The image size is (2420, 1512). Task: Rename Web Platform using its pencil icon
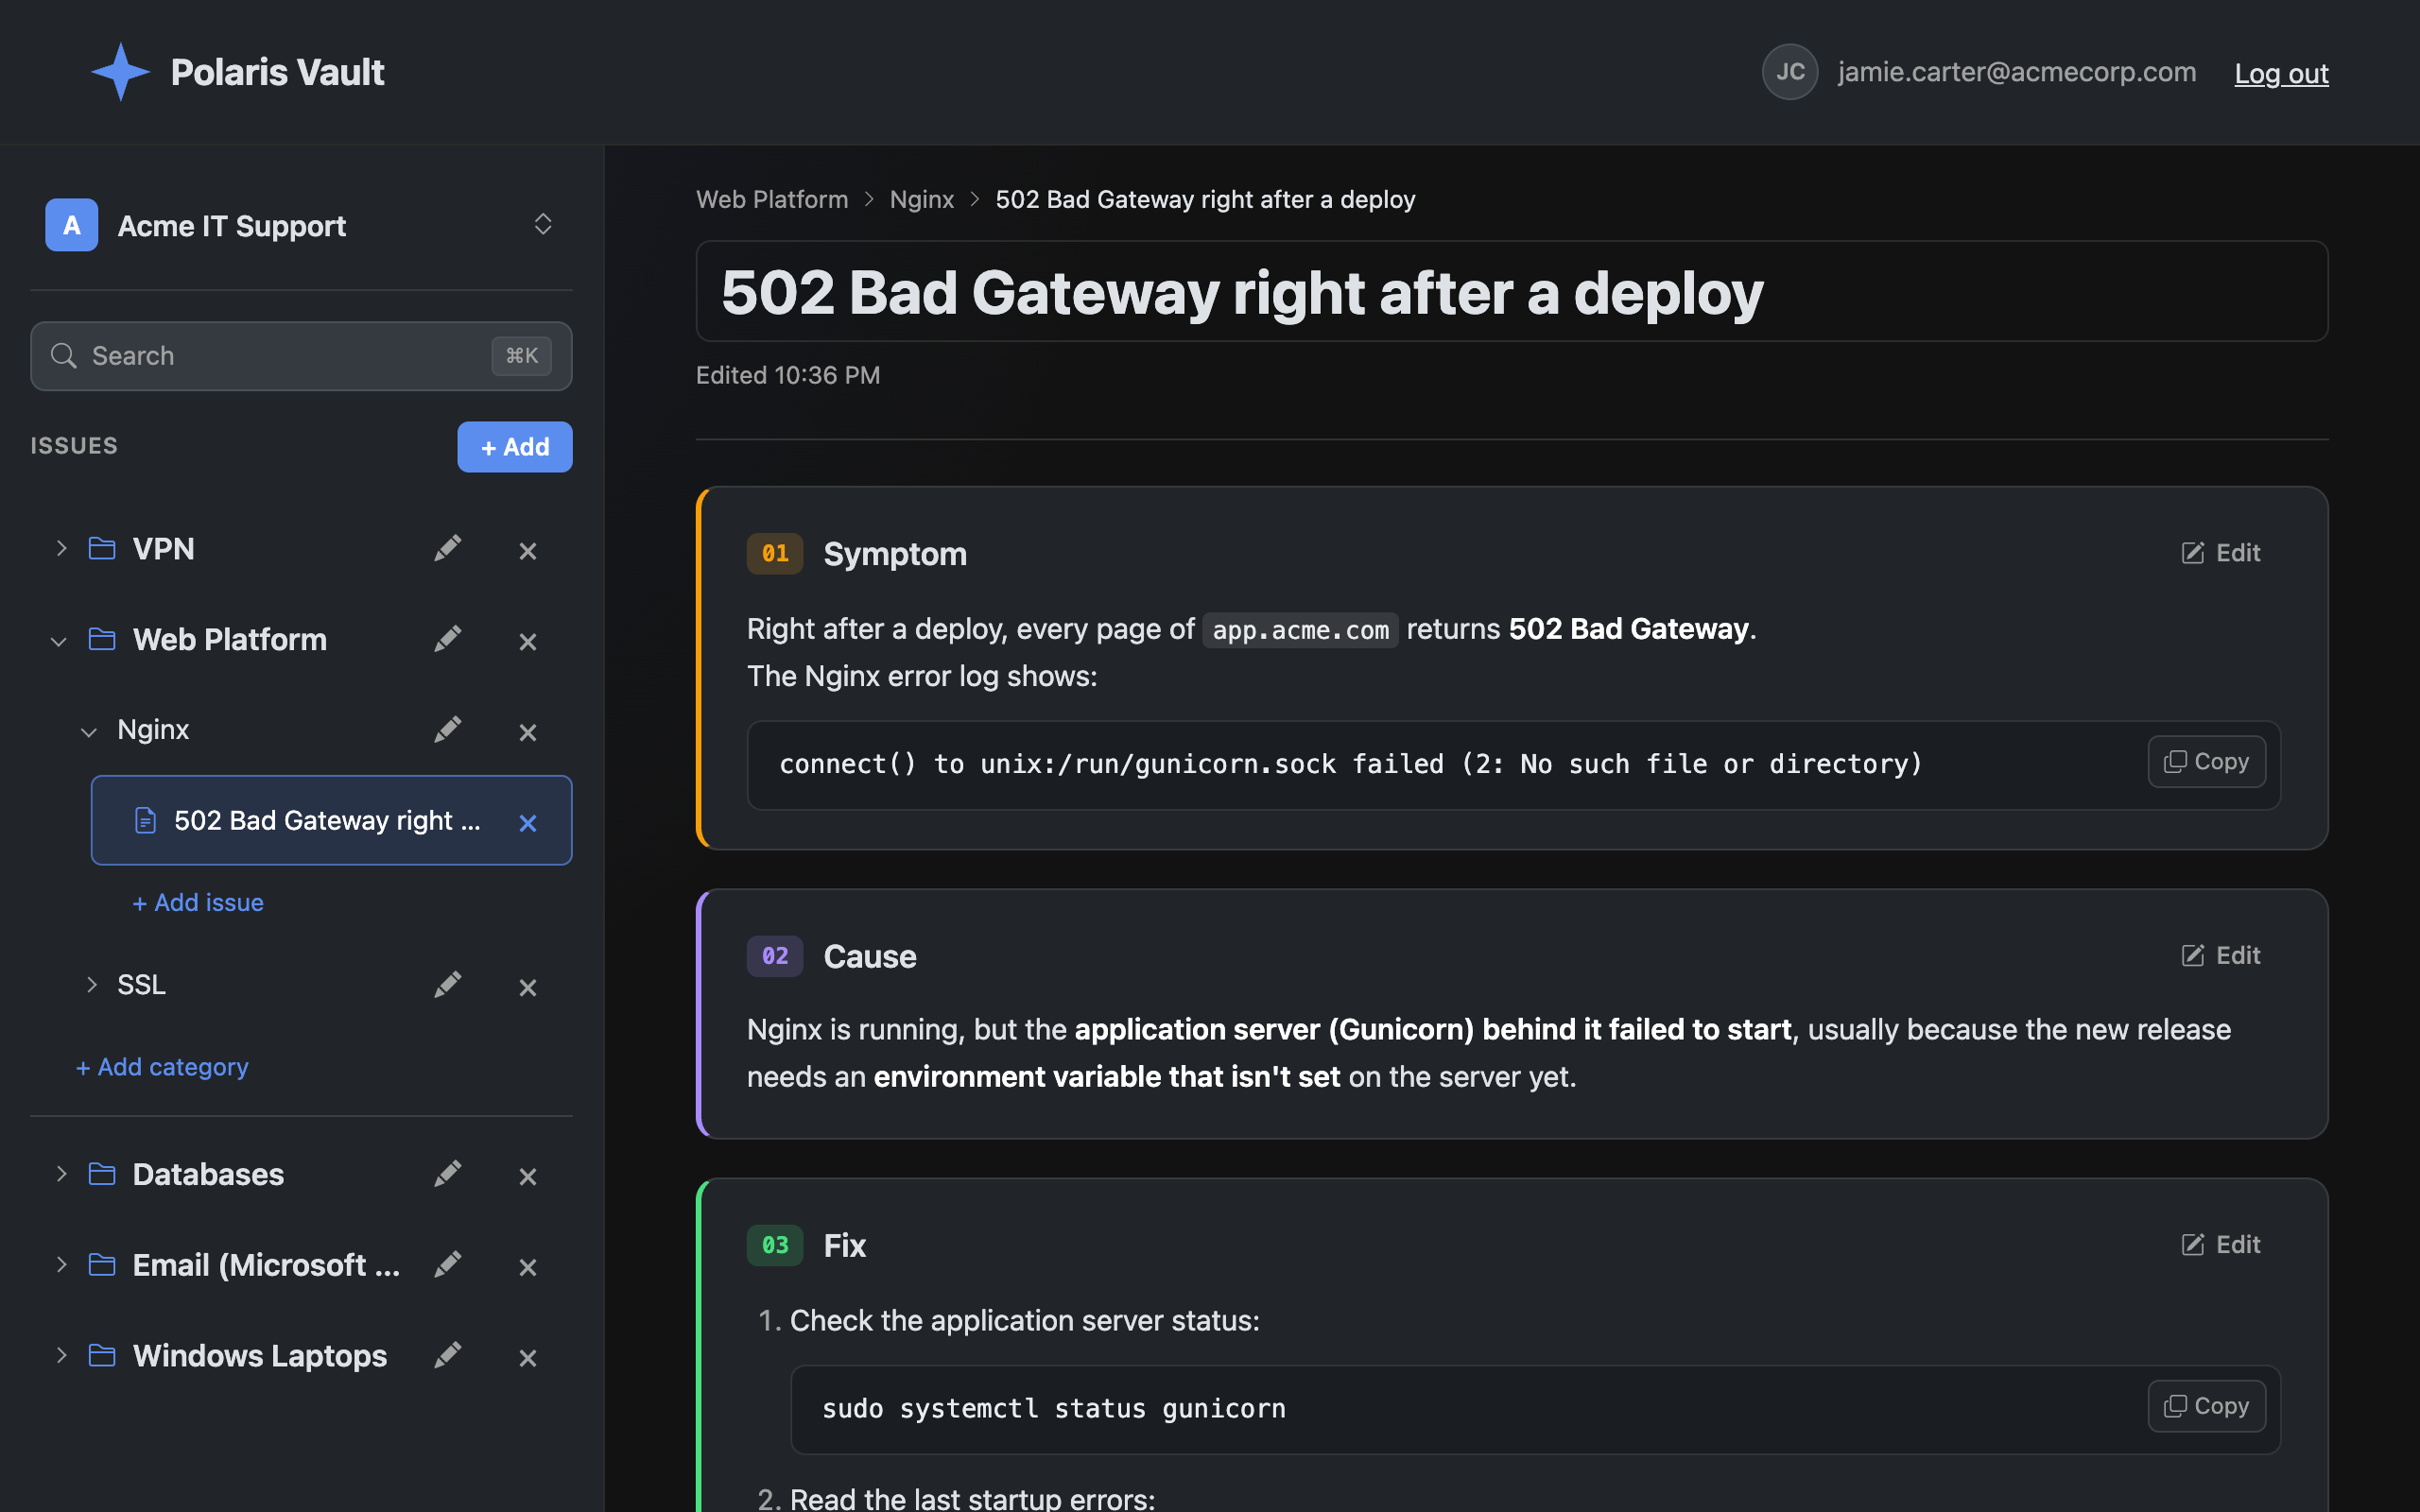point(447,639)
